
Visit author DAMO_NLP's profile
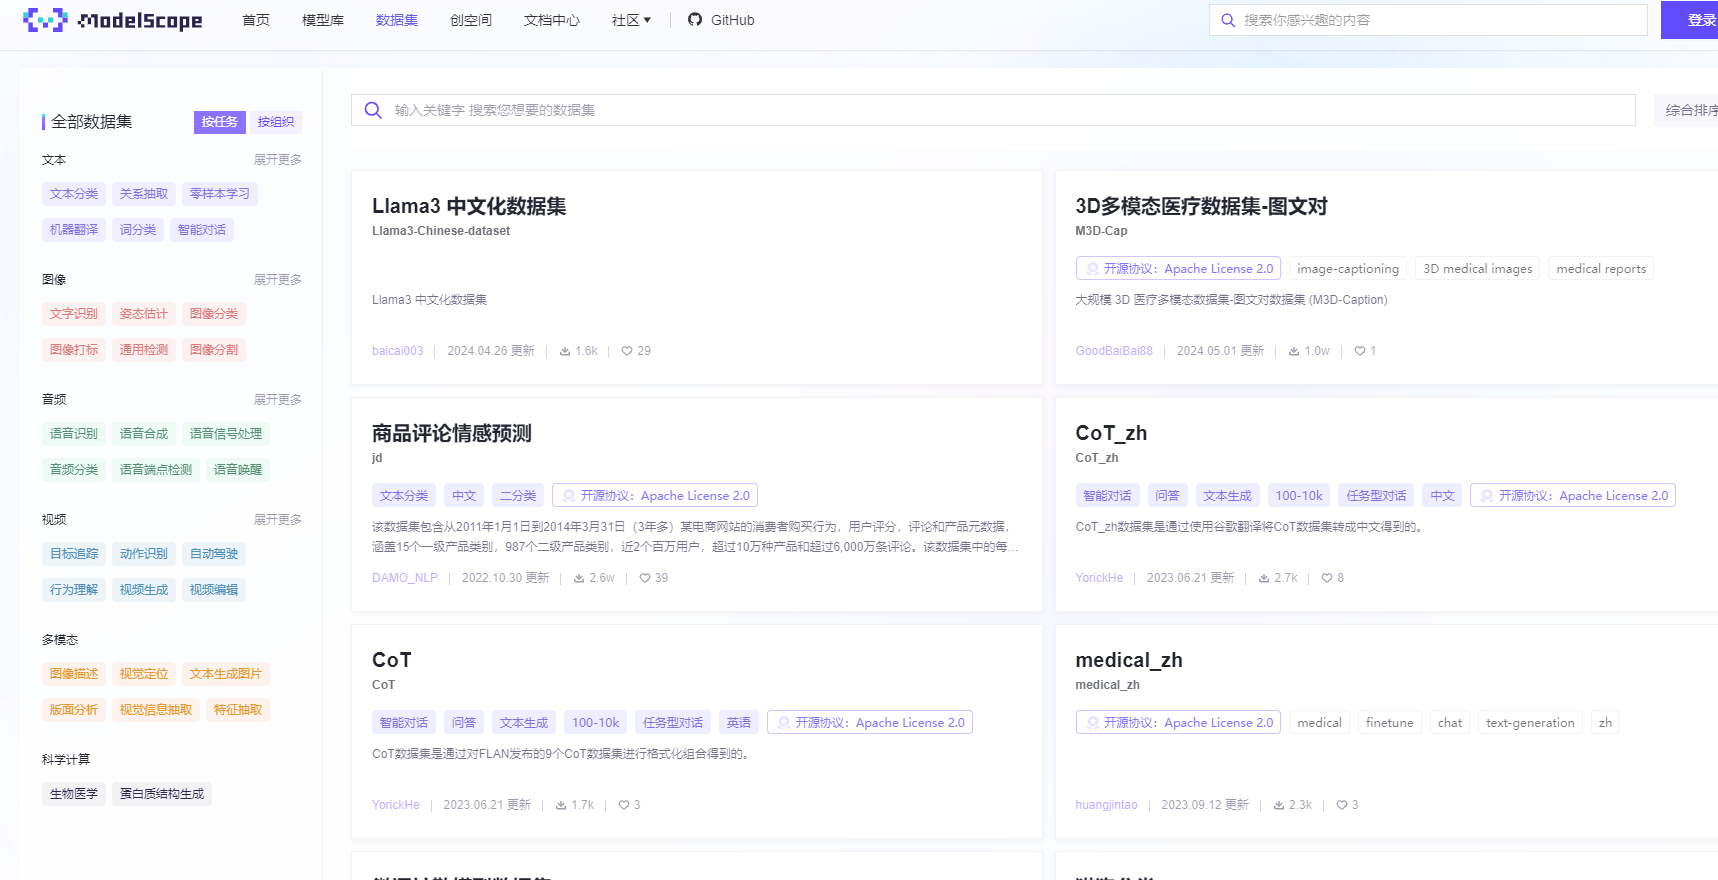click(x=405, y=578)
